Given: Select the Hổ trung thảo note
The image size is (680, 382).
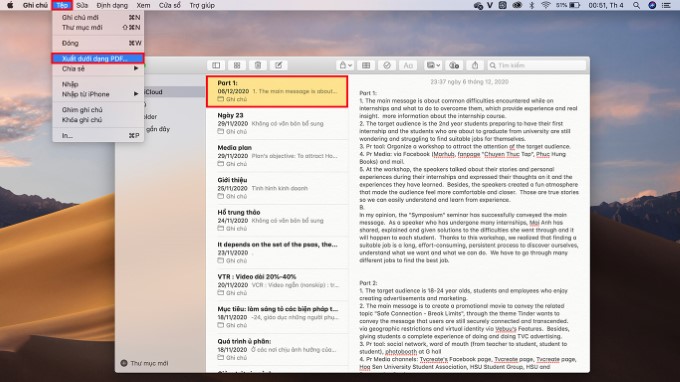Looking at the screenshot, I should (277, 220).
